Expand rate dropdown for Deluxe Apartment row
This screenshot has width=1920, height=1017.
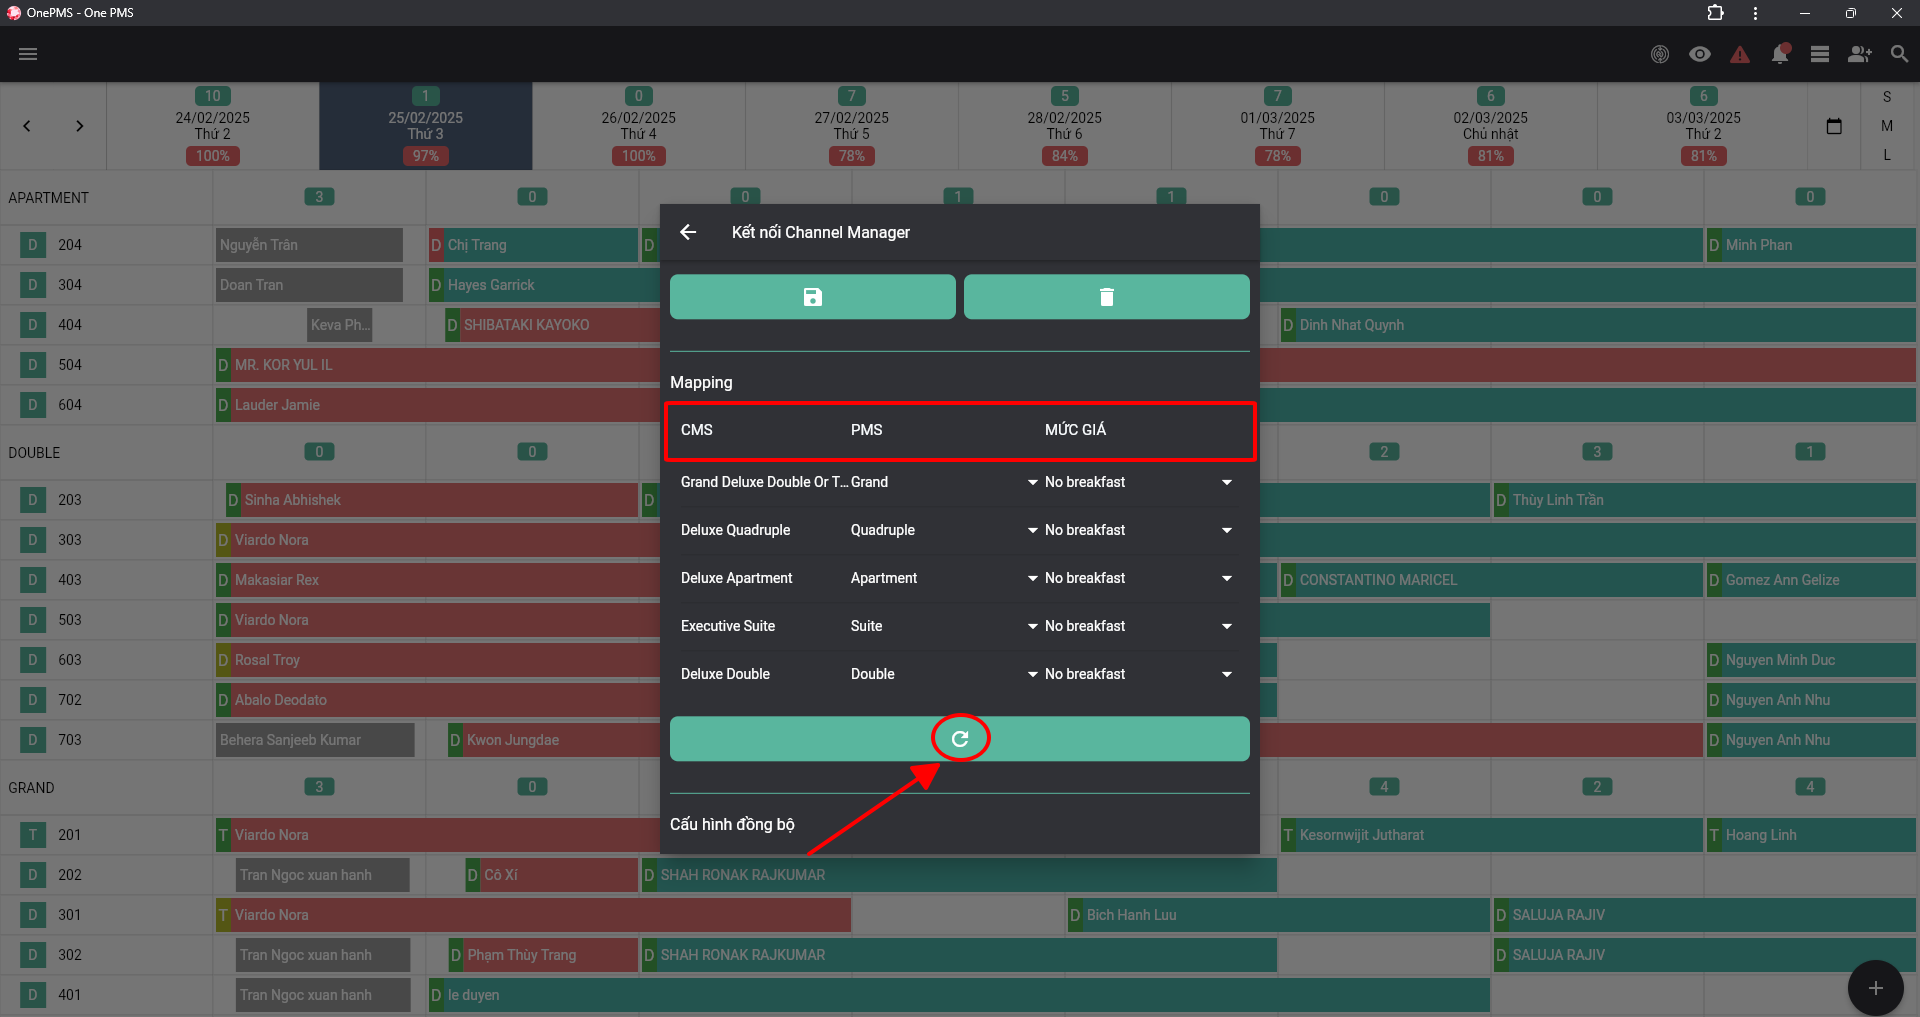pyautogui.click(x=1138, y=578)
